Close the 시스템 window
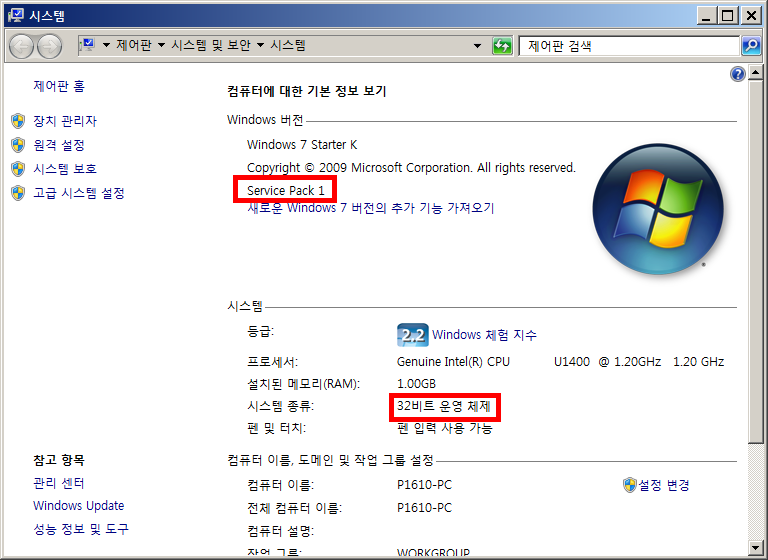The height and width of the screenshot is (560, 768). (x=751, y=16)
